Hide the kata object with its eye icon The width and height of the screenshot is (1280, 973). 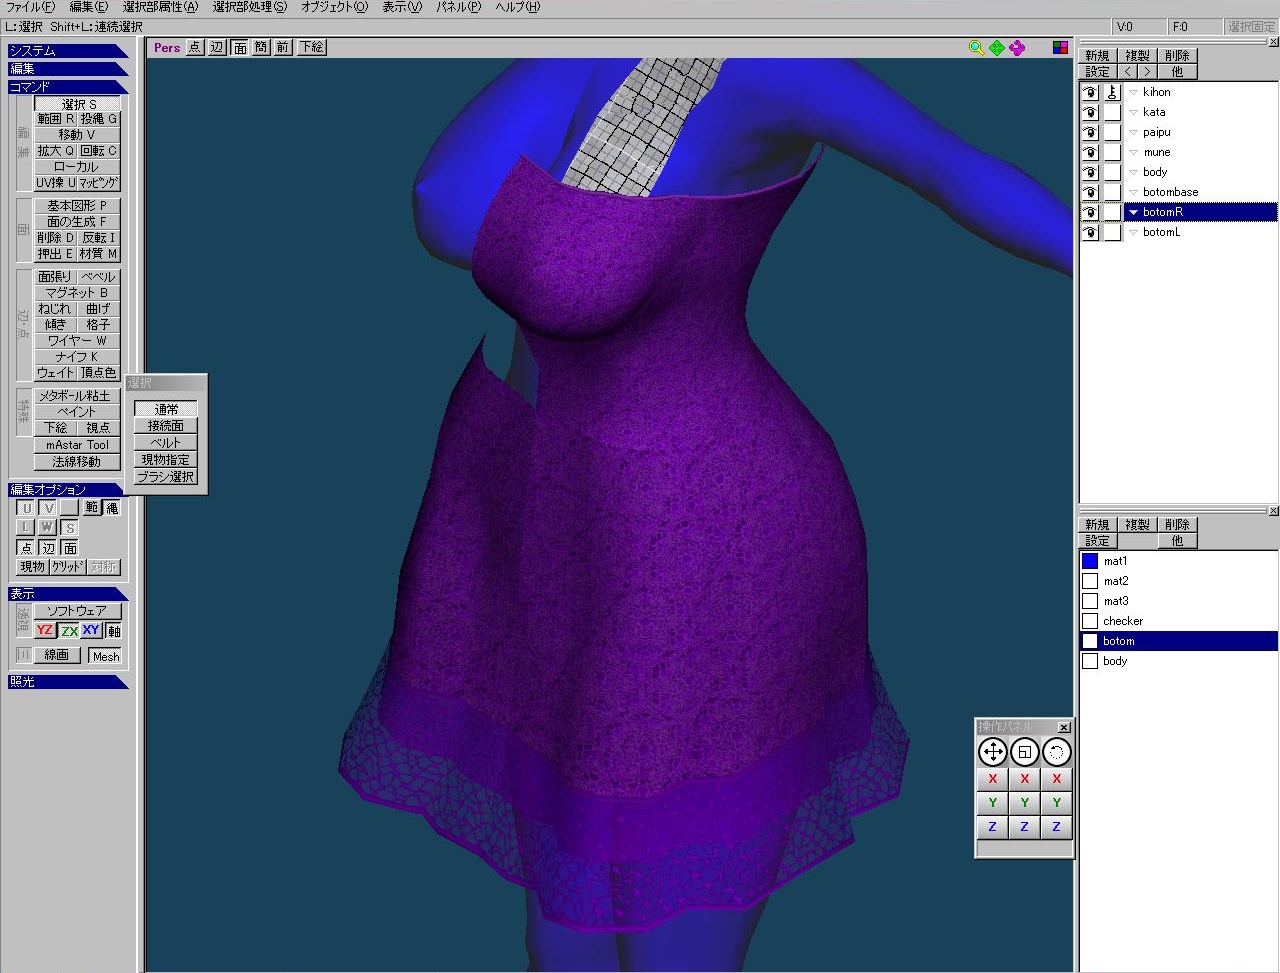coord(1090,112)
